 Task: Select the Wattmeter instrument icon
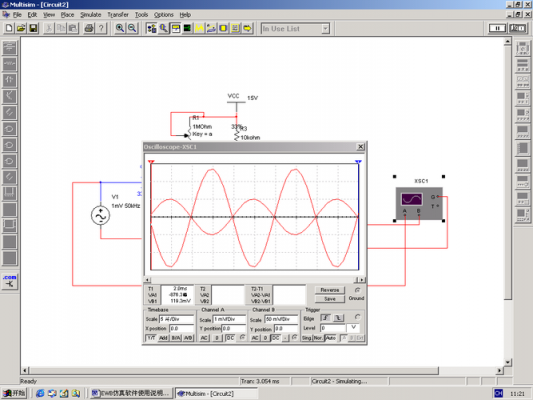[522, 82]
